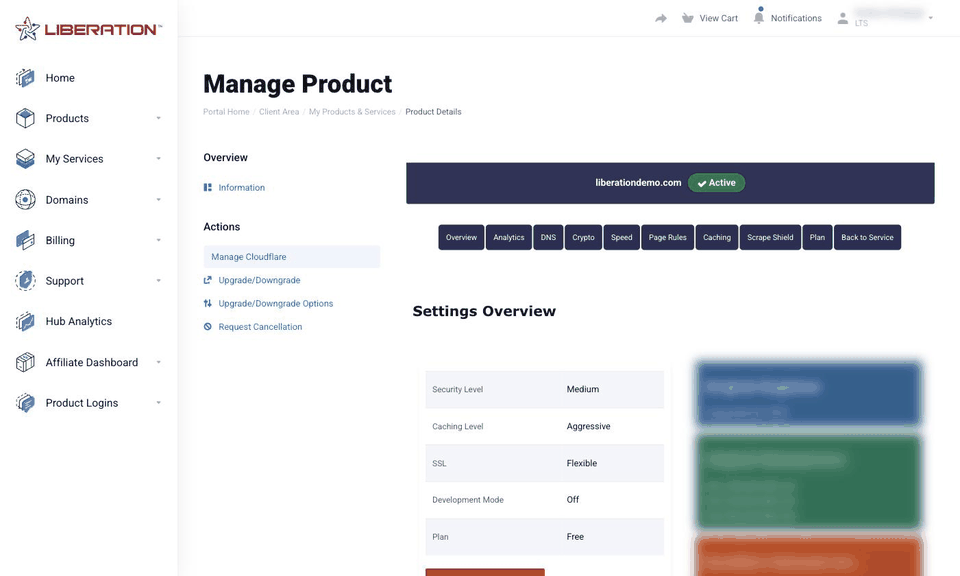Open the DNS tab
960x576 pixels.
click(x=548, y=238)
